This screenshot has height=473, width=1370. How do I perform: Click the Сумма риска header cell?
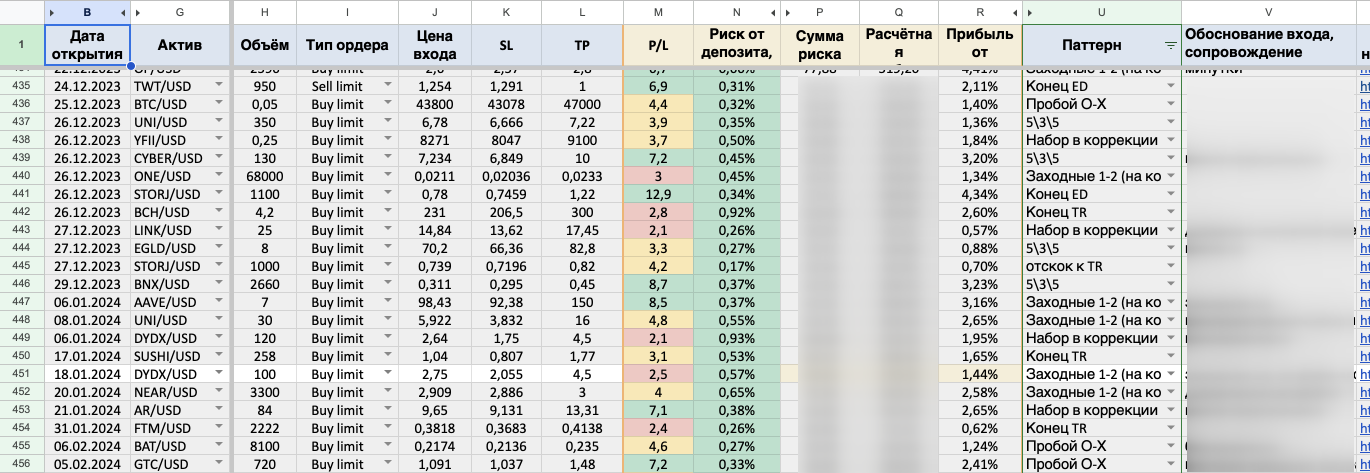pos(820,46)
